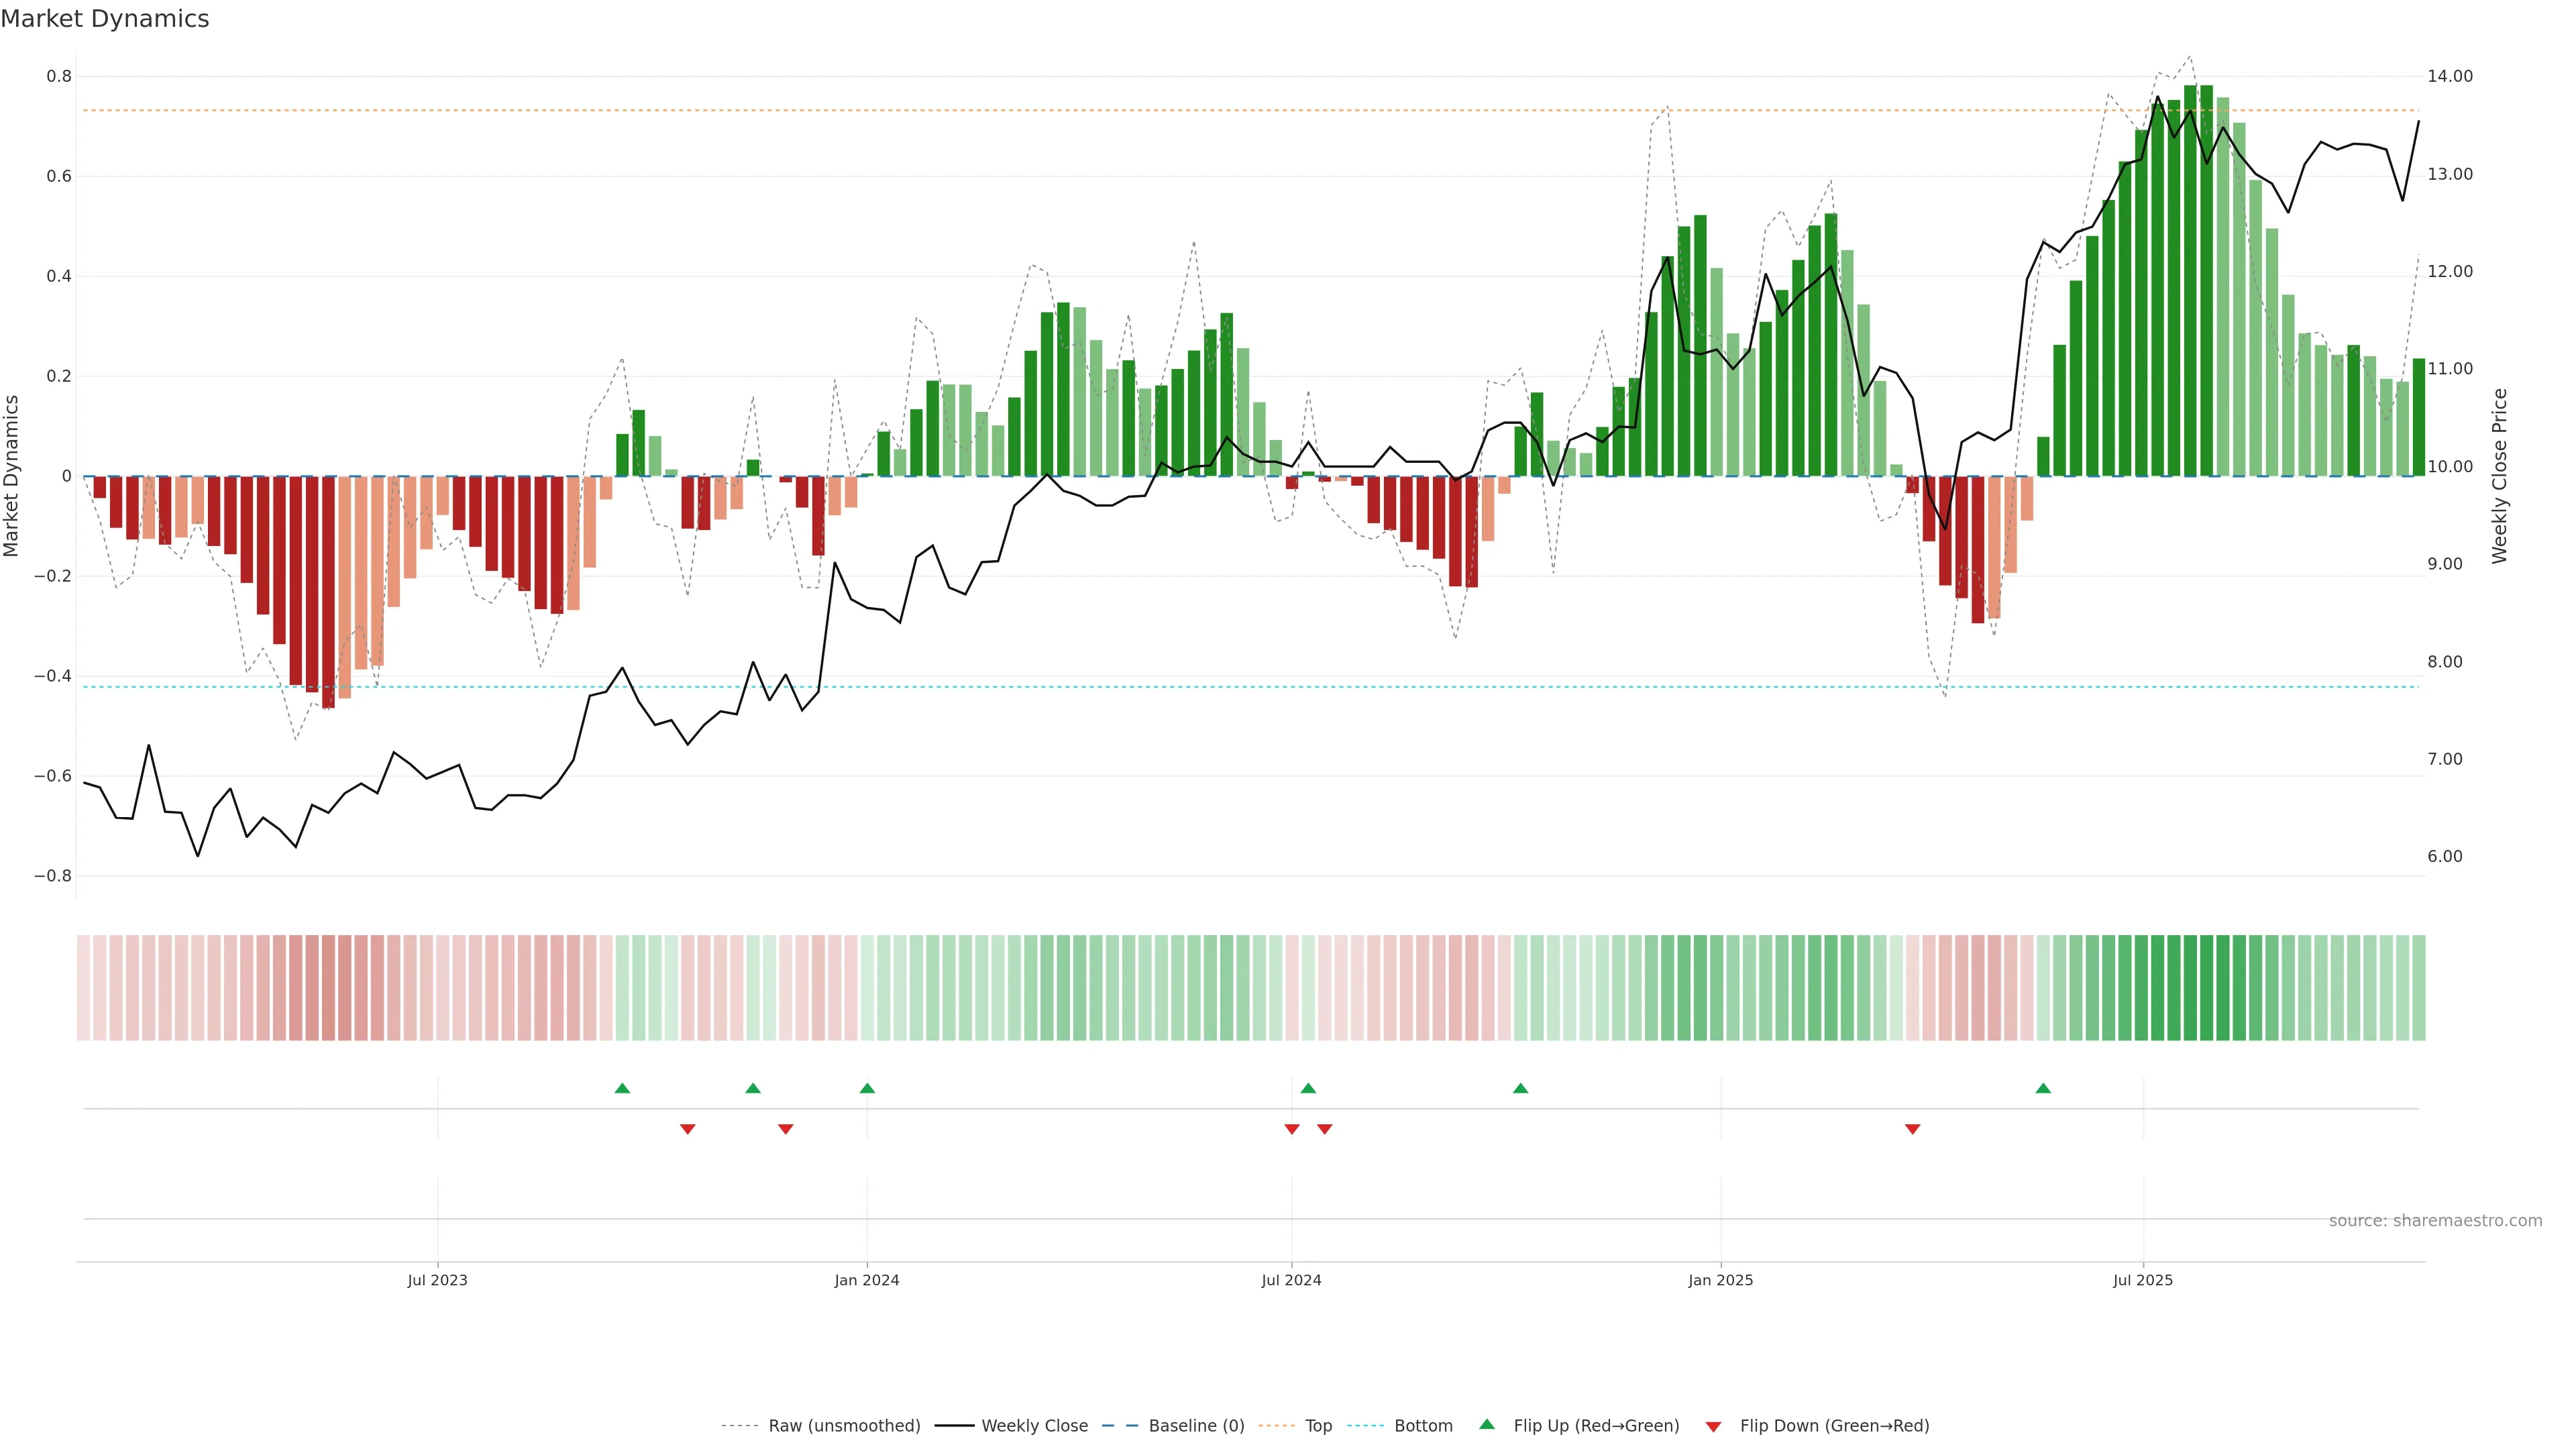Click the source sharemaestro.com text
This screenshot has width=2576, height=1449.
pyautogui.click(x=2435, y=1221)
